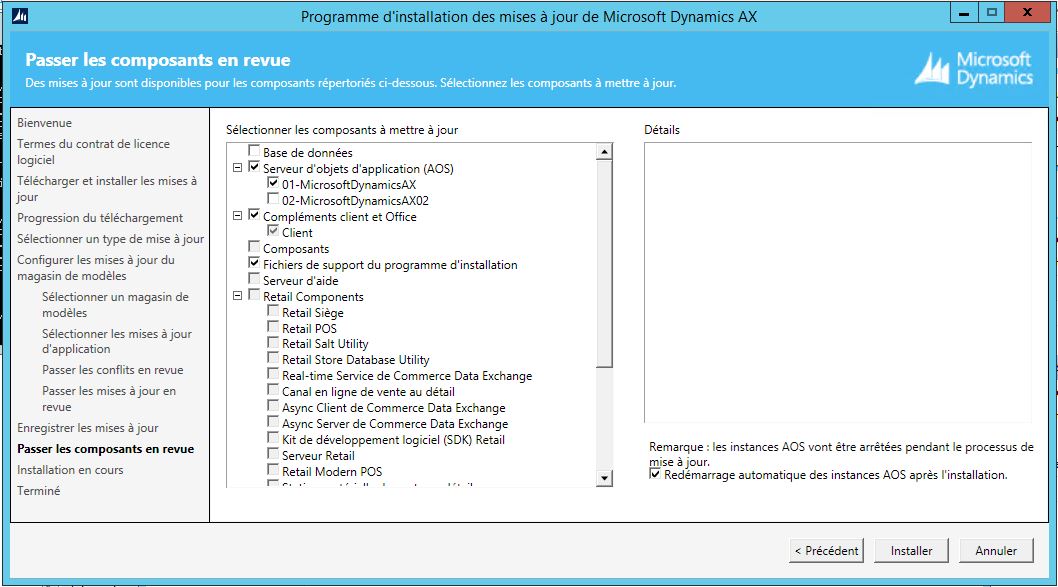The image size is (1058, 587).
Task: Collapse Compléments client et Office node
Action: tap(238, 216)
